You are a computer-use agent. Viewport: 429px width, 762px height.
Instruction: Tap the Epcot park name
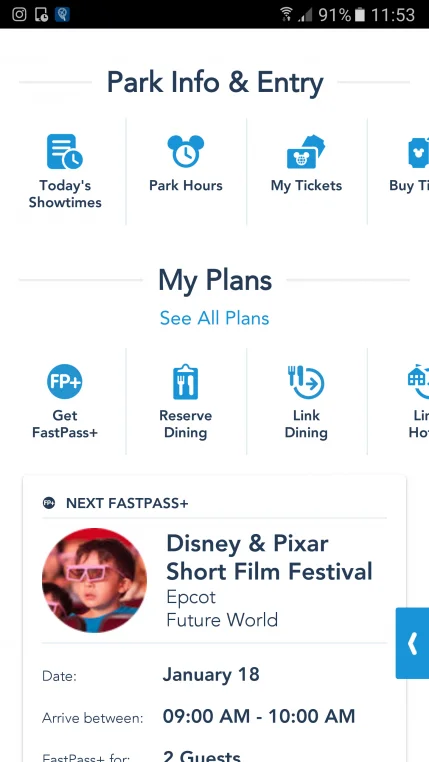pyautogui.click(x=191, y=597)
